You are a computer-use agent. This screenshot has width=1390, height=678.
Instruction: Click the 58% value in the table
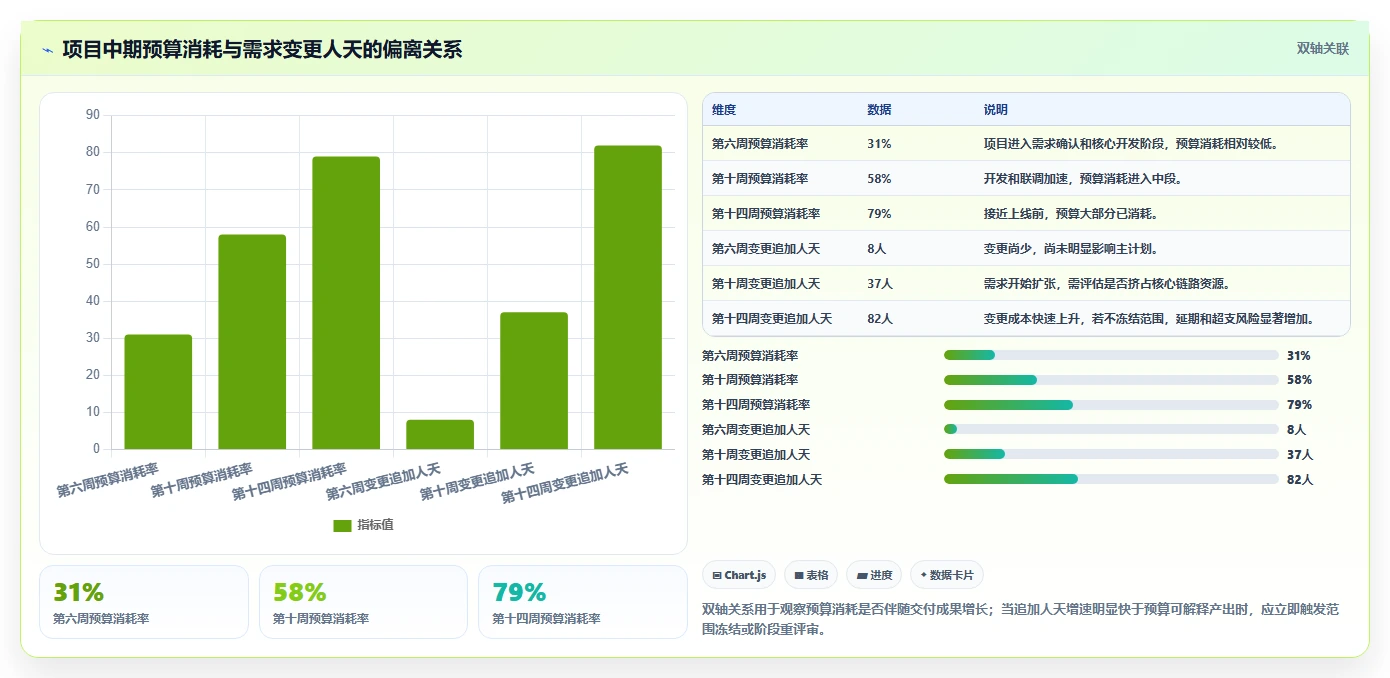[879, 179]
